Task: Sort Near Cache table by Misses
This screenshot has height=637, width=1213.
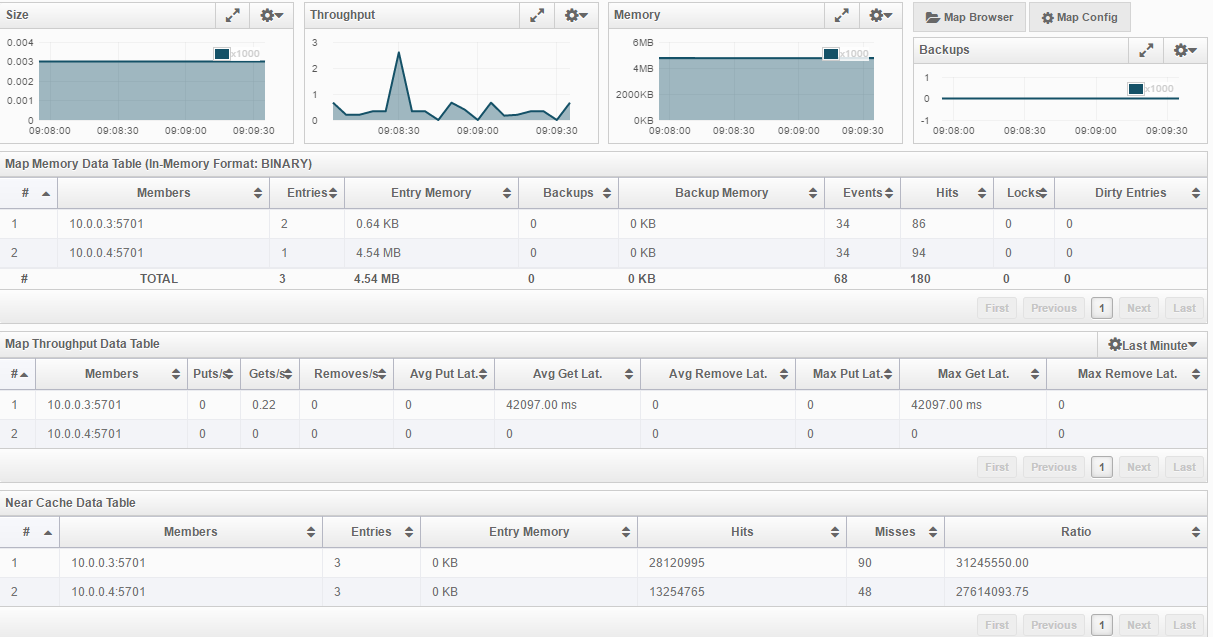Action: click(895, 532)
